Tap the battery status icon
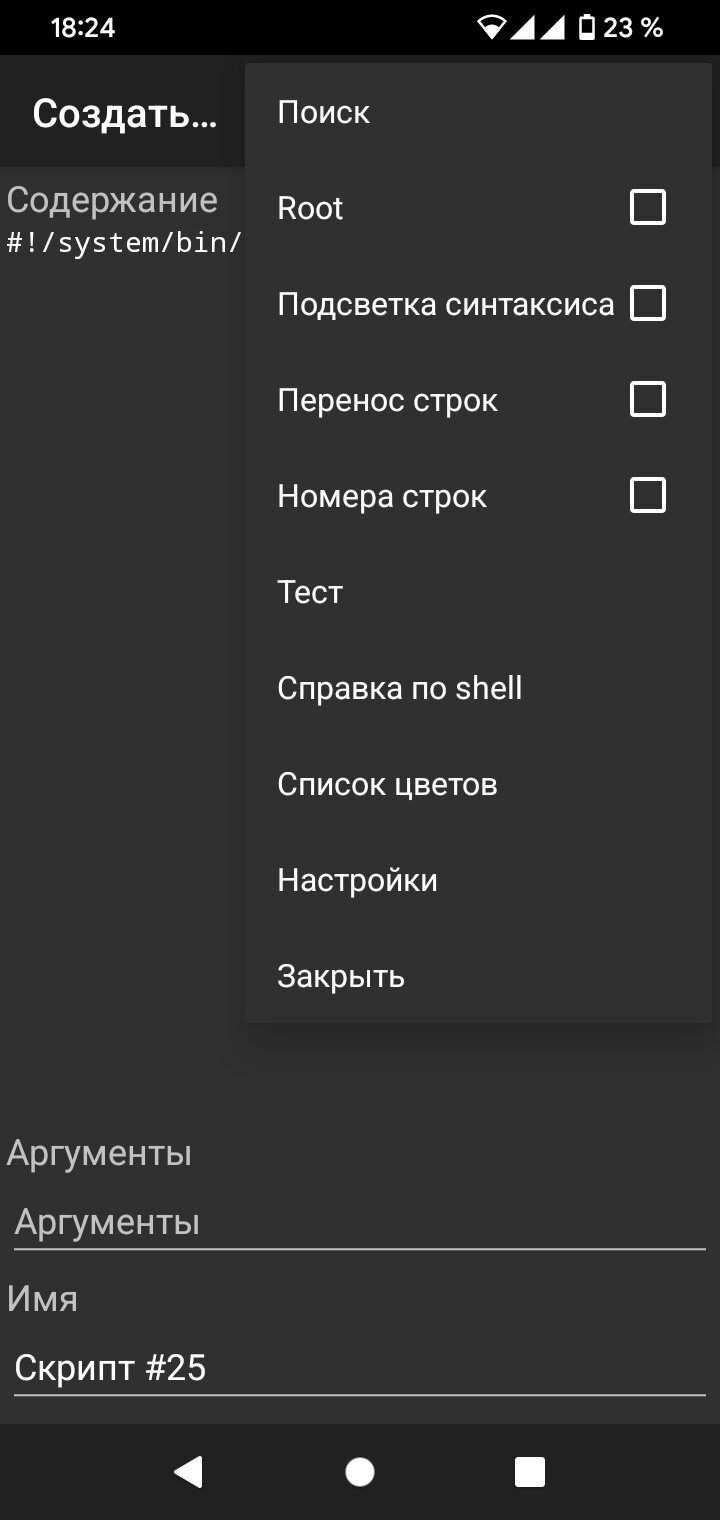Viewport: 720px width, 1520px height. tap(588, 28)
